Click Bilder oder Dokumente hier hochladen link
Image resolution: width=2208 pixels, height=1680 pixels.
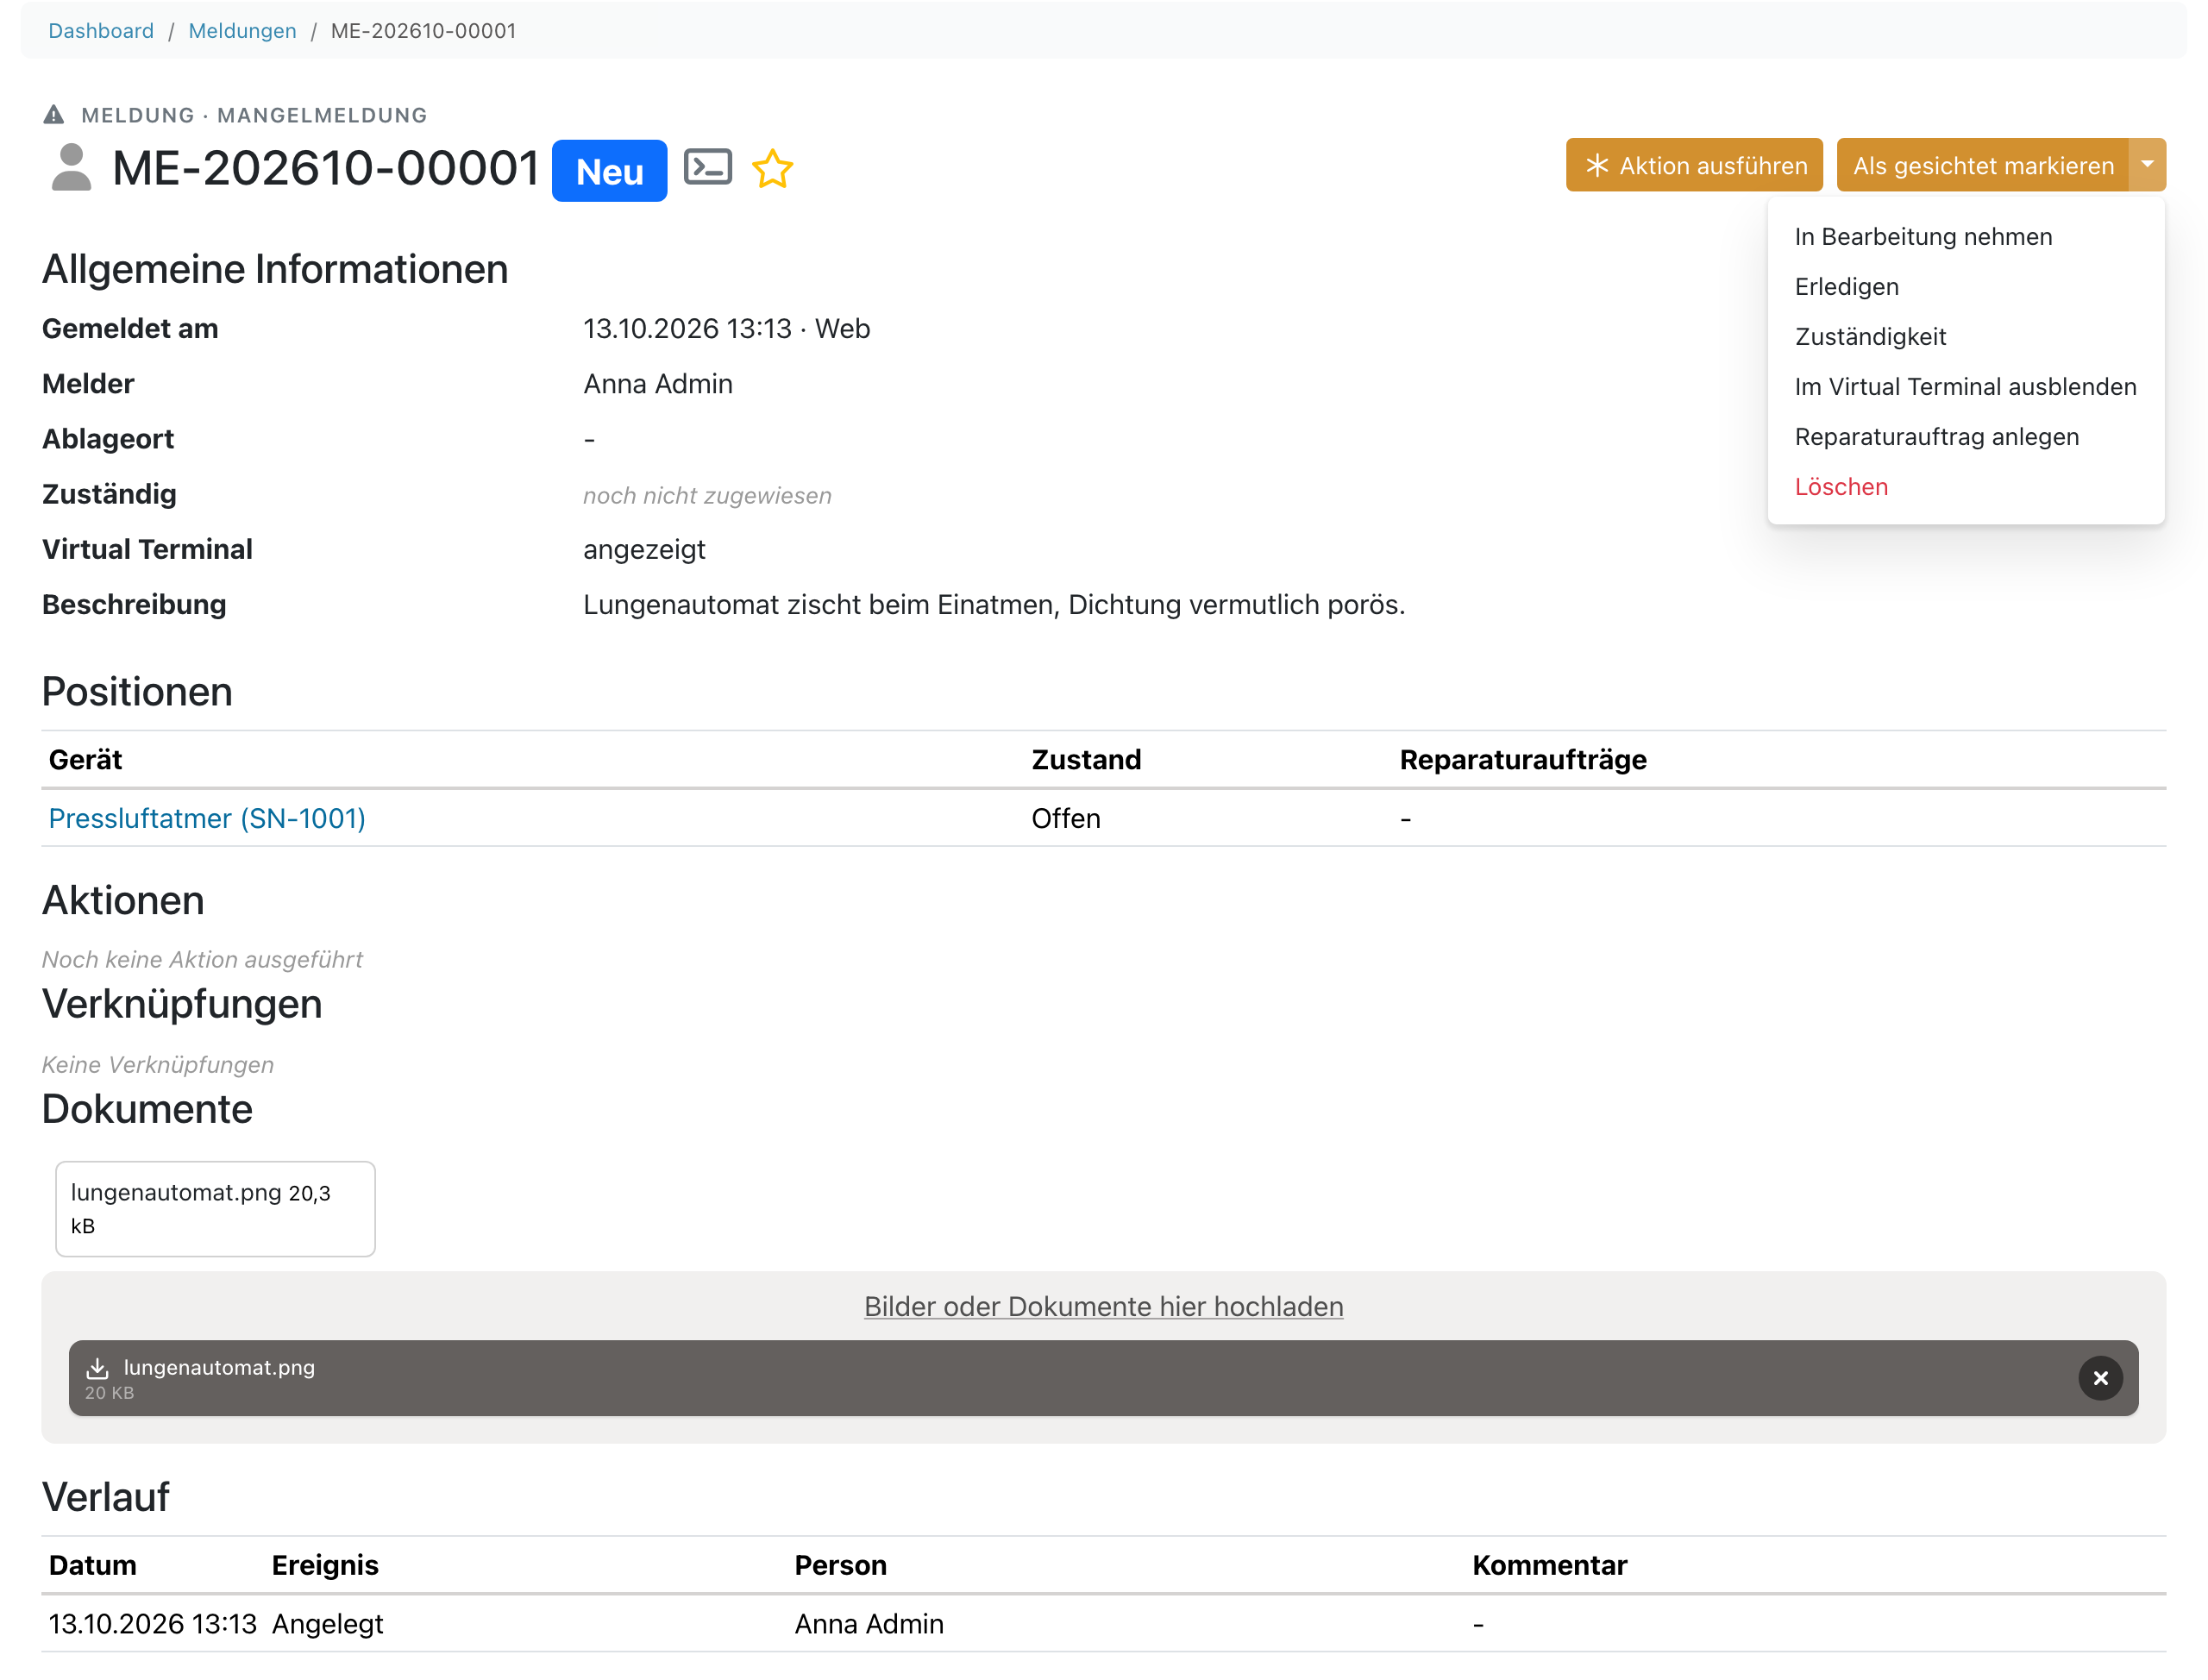click(x=1103, y=1306)
